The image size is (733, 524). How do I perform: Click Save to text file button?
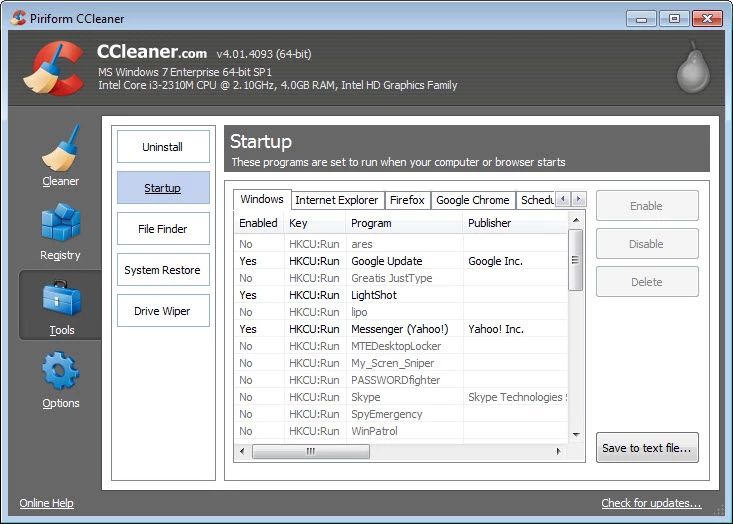[646, 448]
